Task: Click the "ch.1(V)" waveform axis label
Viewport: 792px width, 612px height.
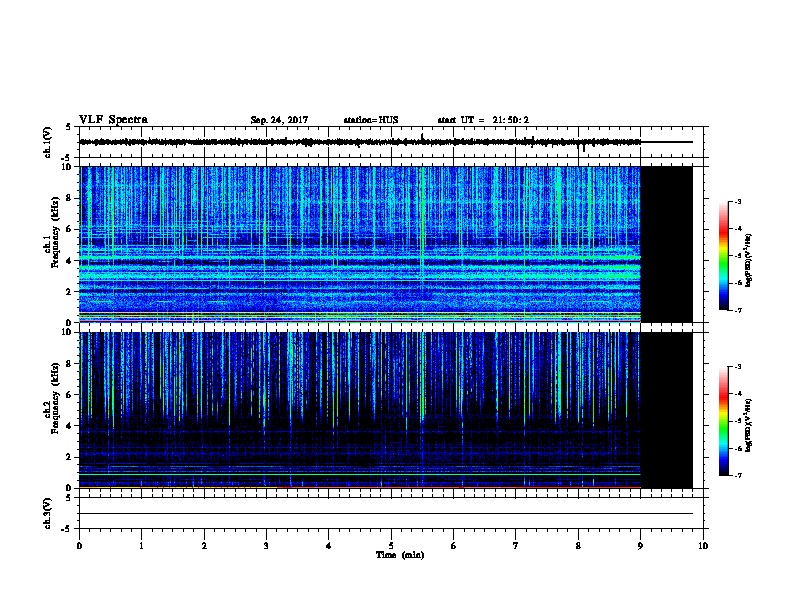Action: (47, 142)
